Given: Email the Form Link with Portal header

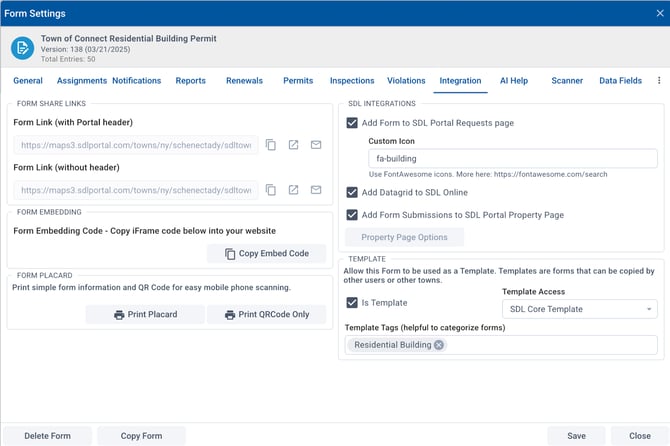Looking at the screenshot, I should pyautogui.click(x=316, y=145).
